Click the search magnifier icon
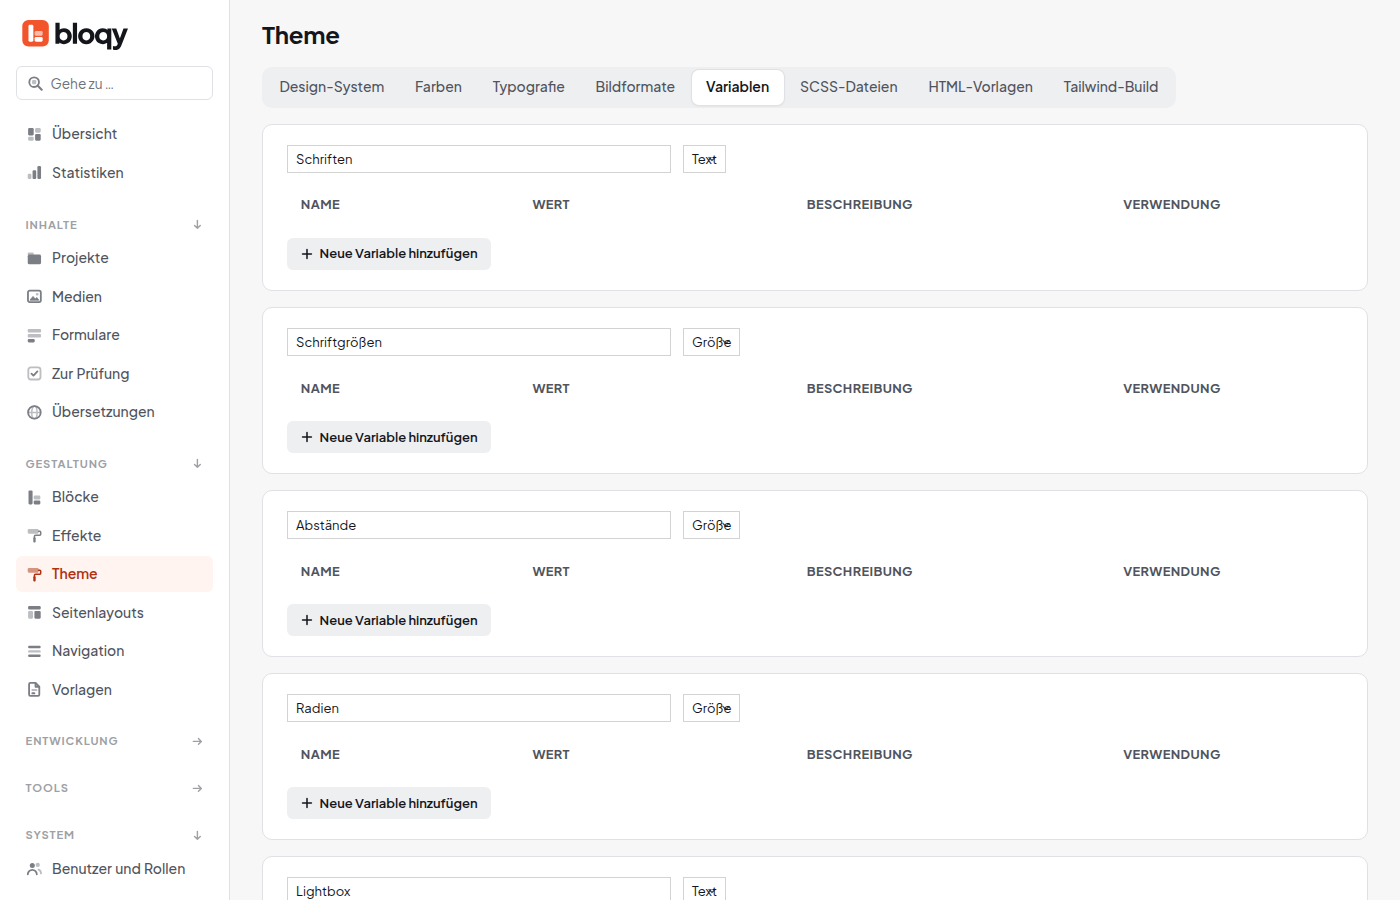This screenshot has height=900, width=1400. [35, 84]
